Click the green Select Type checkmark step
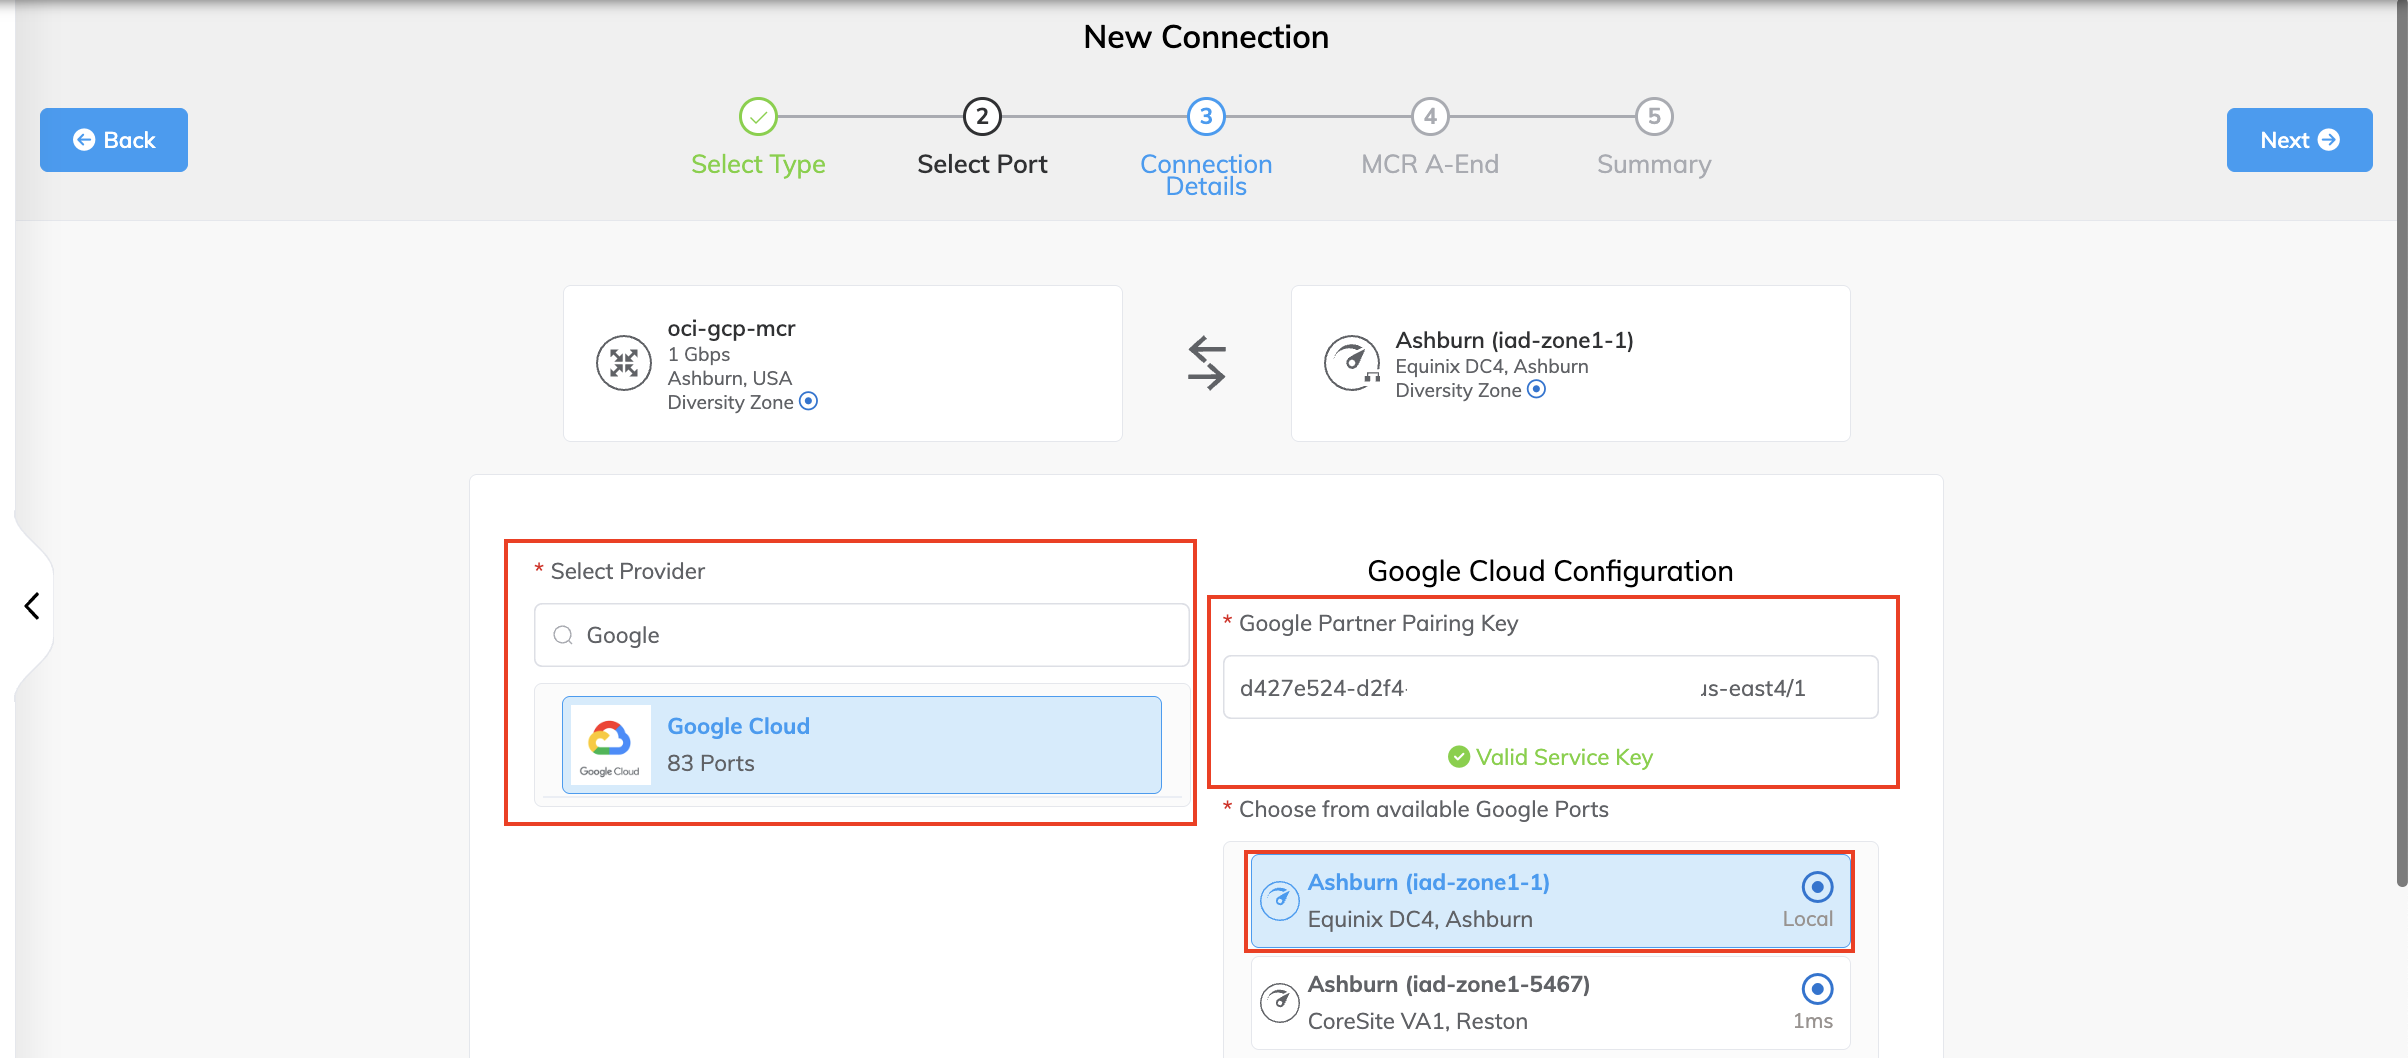This screenshot has width=2408, height=1058. pos(758,117)
